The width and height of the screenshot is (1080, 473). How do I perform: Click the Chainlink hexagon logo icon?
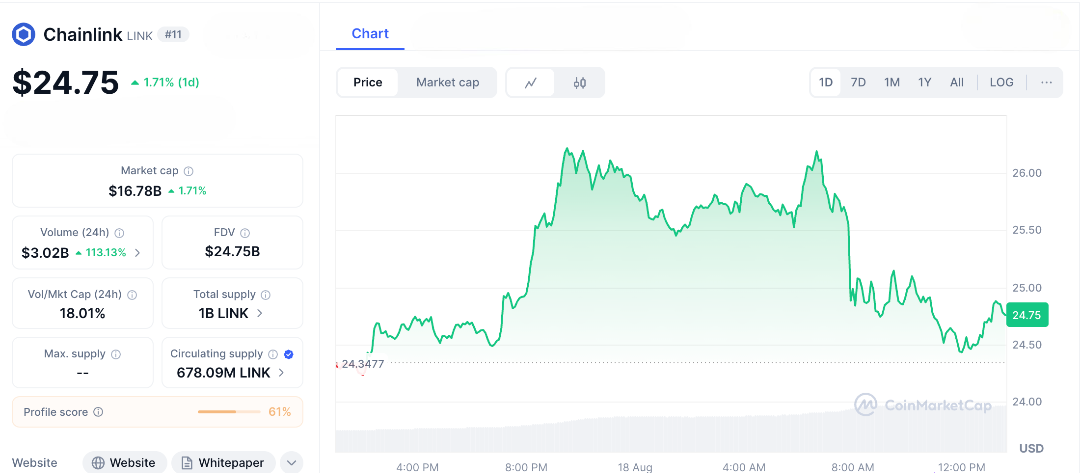pyautogui.click(x=23, y=34)
